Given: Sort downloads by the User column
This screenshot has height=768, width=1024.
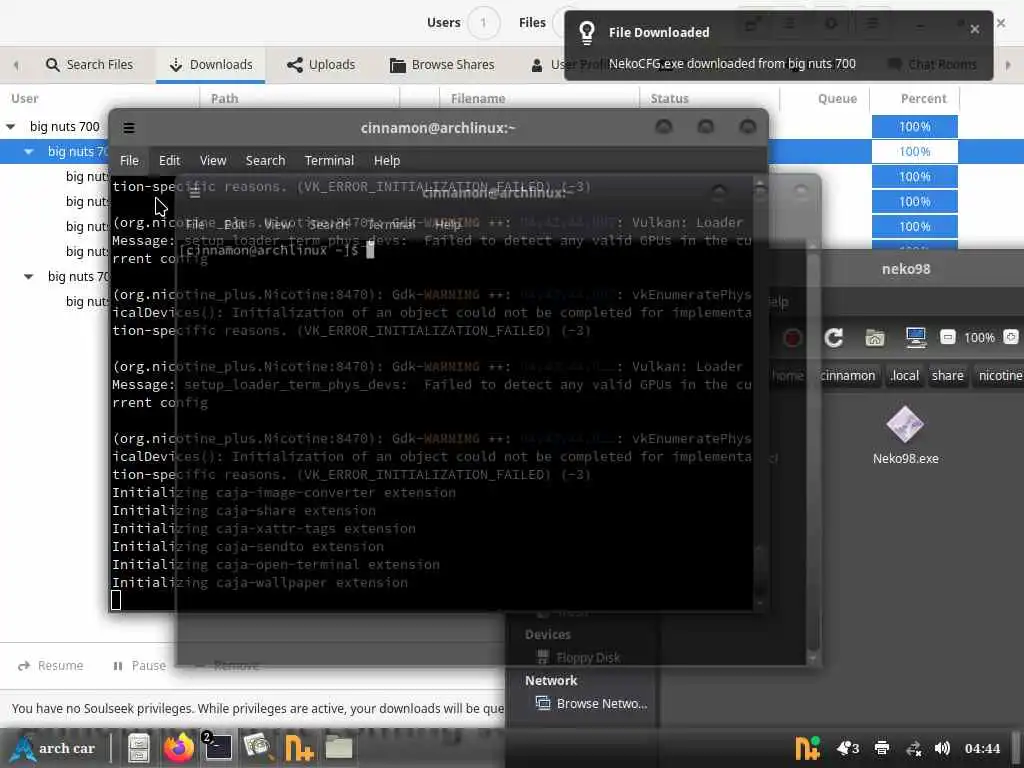Looking at the screenshot, I should (x=99, y=99).
